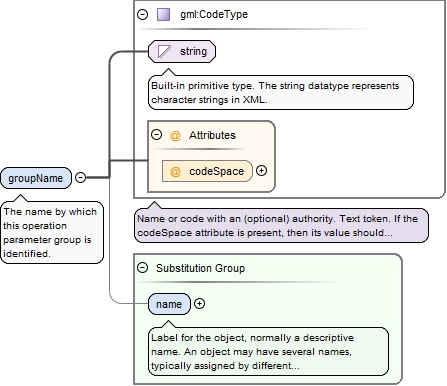447x386 pixels.
Task: Select the name element node
Action: pos(169,304)
